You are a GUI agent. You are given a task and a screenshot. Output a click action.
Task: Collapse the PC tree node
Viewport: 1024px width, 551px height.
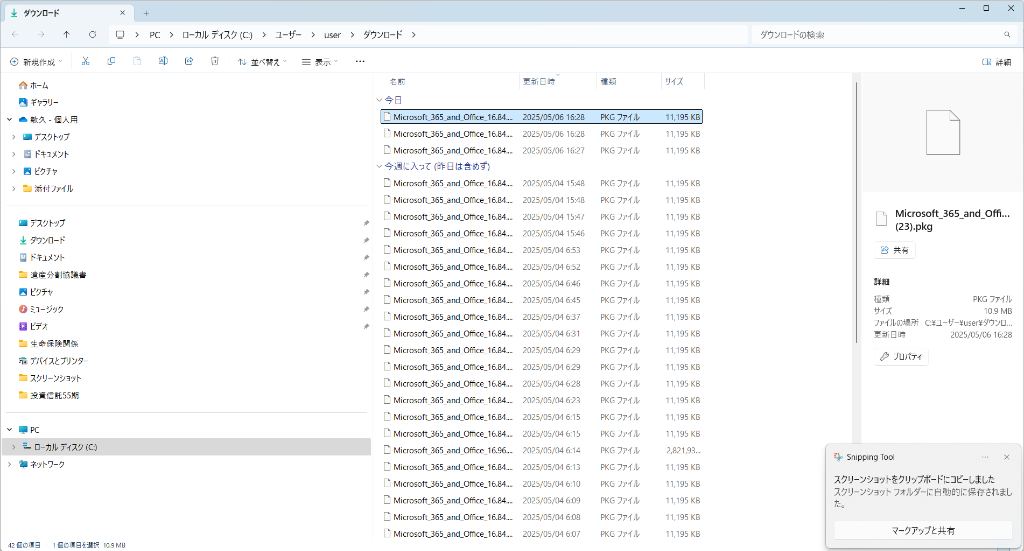click(x=9, y=430)
